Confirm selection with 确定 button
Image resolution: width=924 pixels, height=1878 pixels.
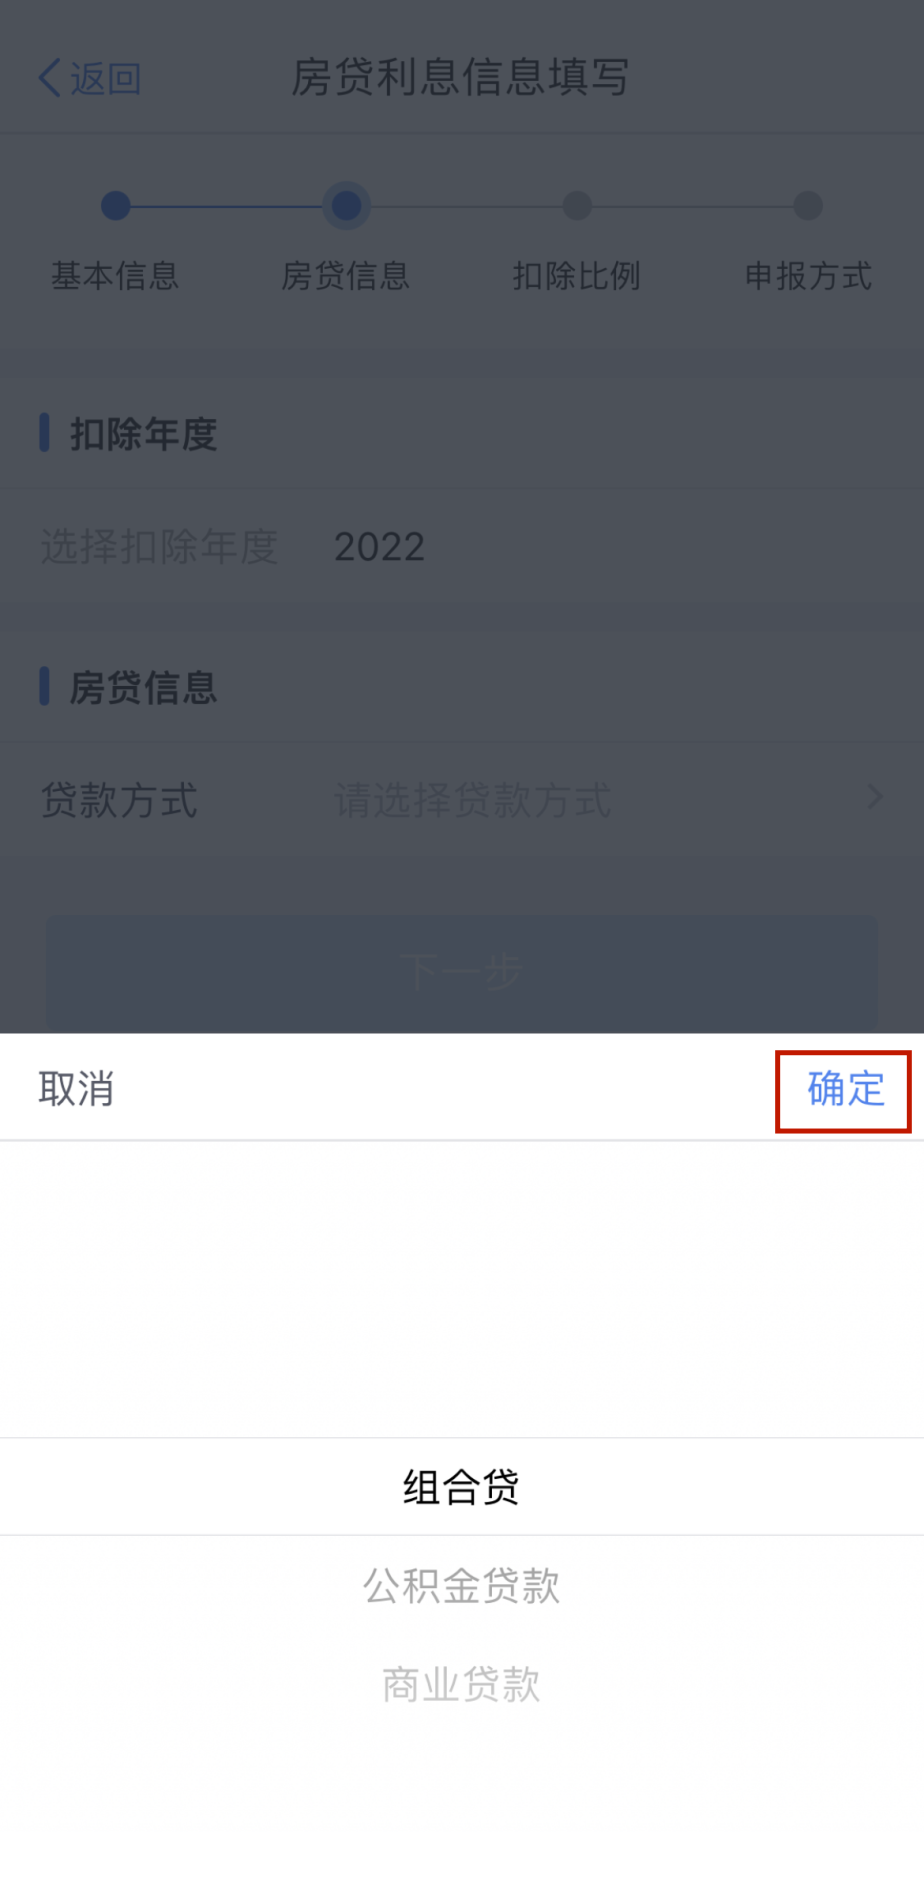click(x=846, y=1089)
